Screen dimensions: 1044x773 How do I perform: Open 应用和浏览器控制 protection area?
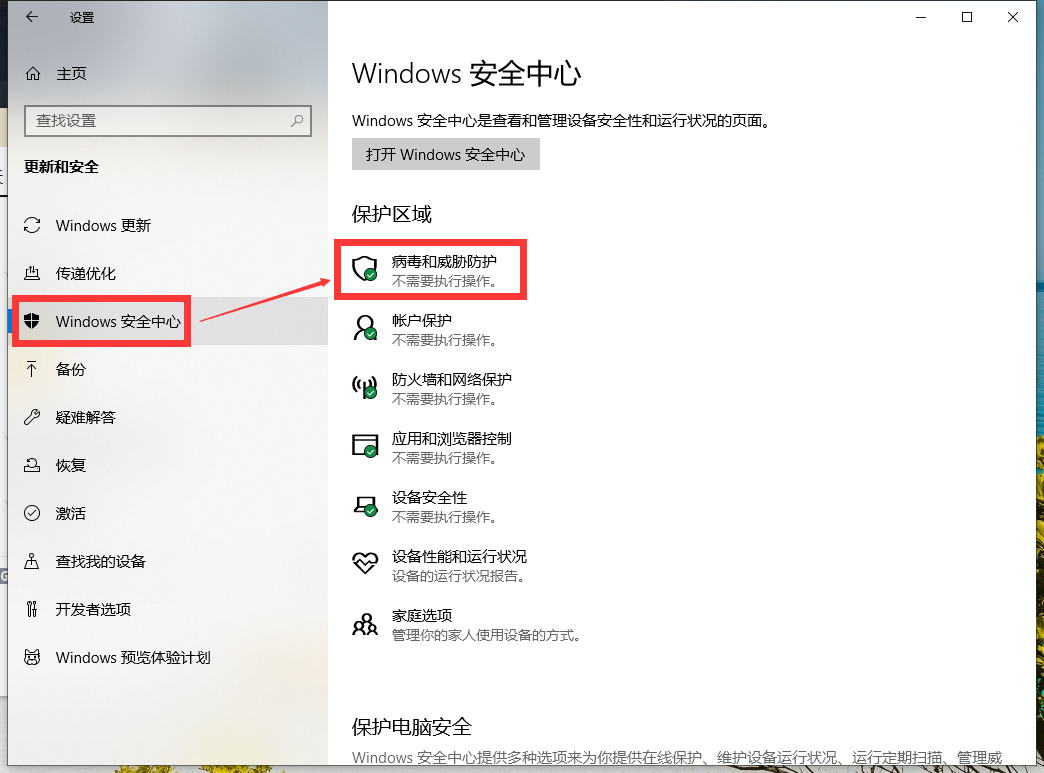coord(433,447)
